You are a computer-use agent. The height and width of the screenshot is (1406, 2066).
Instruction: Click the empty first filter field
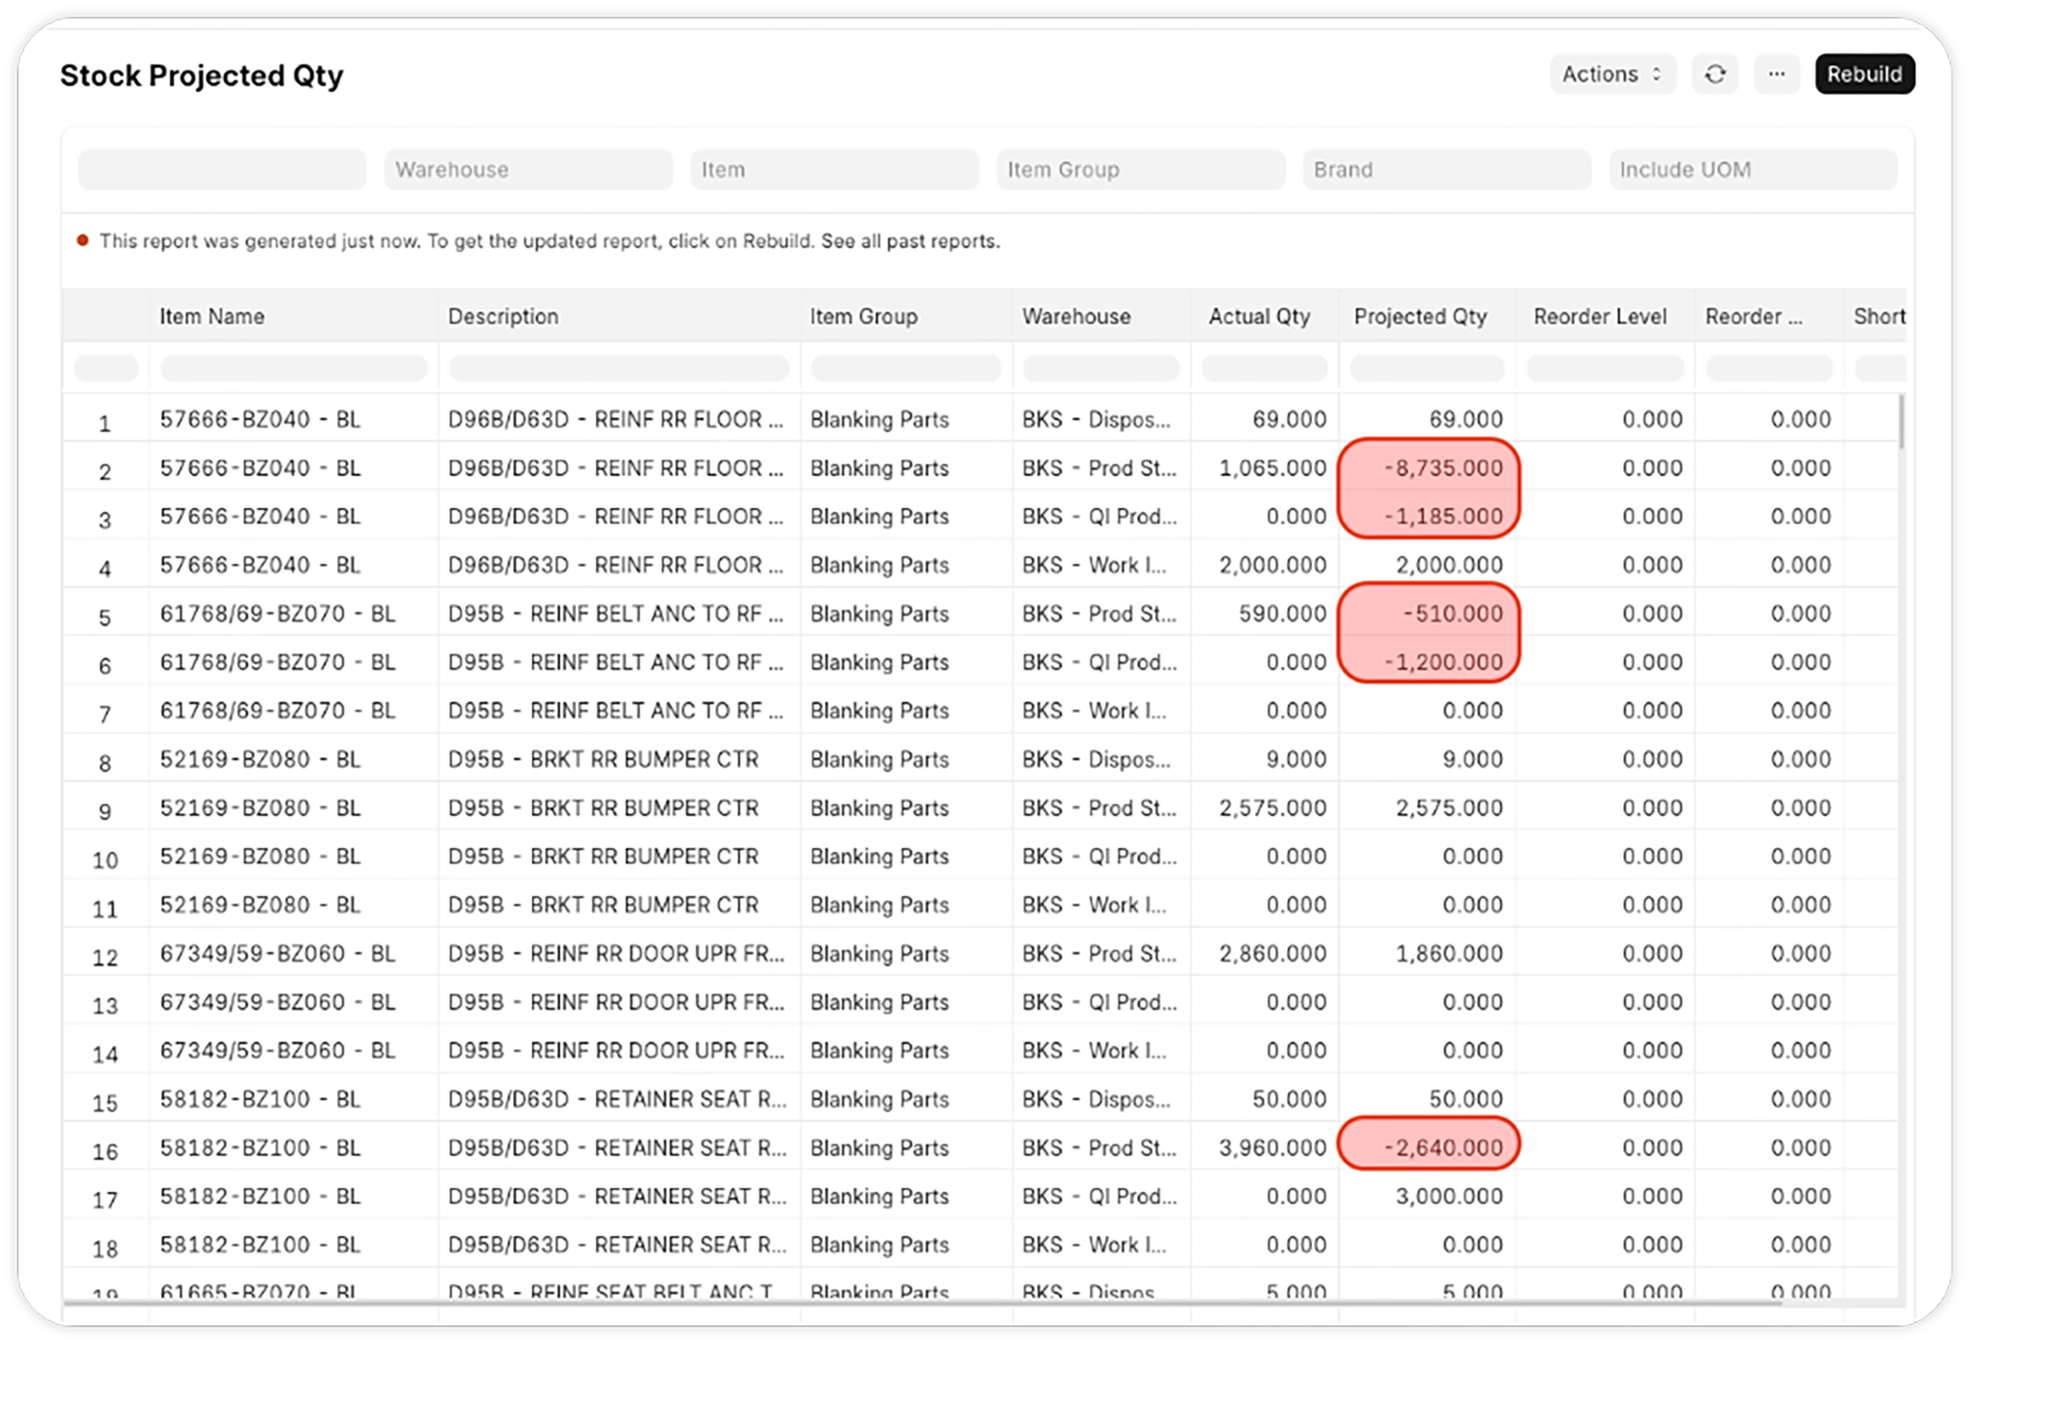[x=222, y=169]
